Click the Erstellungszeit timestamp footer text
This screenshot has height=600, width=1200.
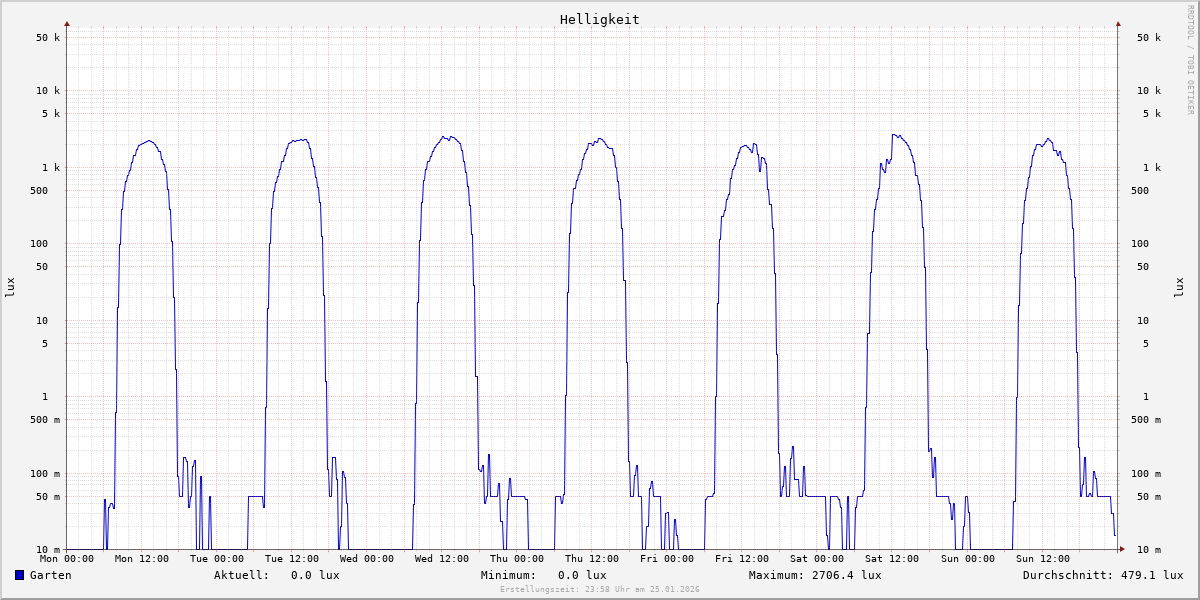tap(599, 590)
